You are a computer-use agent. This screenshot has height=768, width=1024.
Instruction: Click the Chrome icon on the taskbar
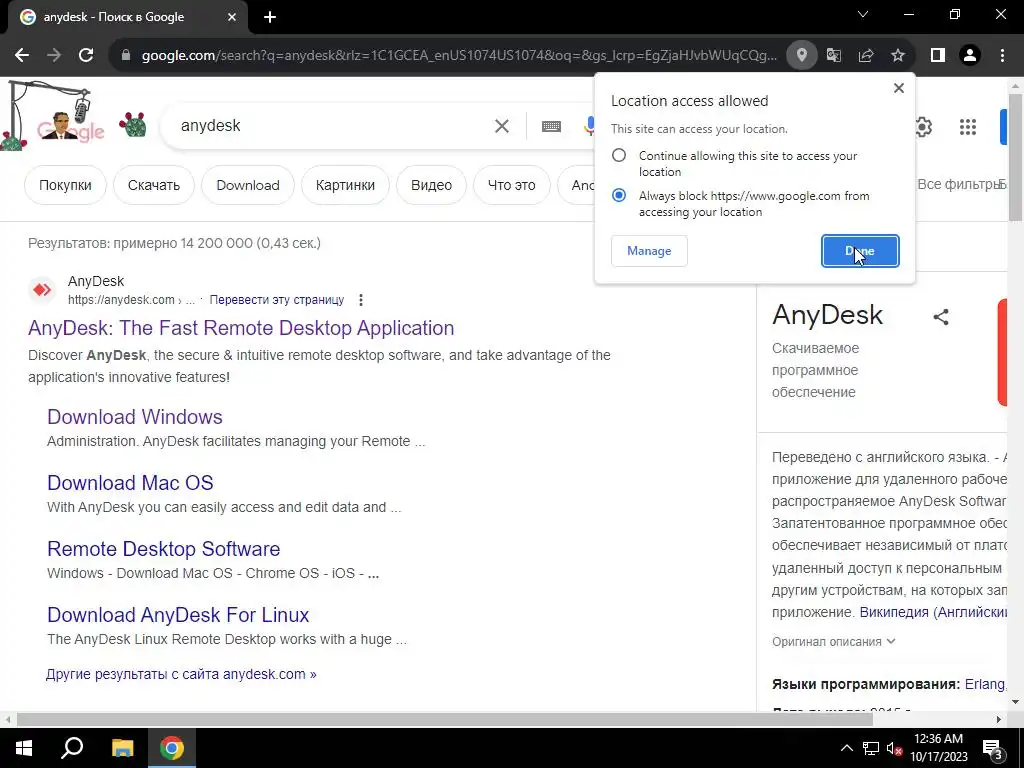click(x=172, y=748)
